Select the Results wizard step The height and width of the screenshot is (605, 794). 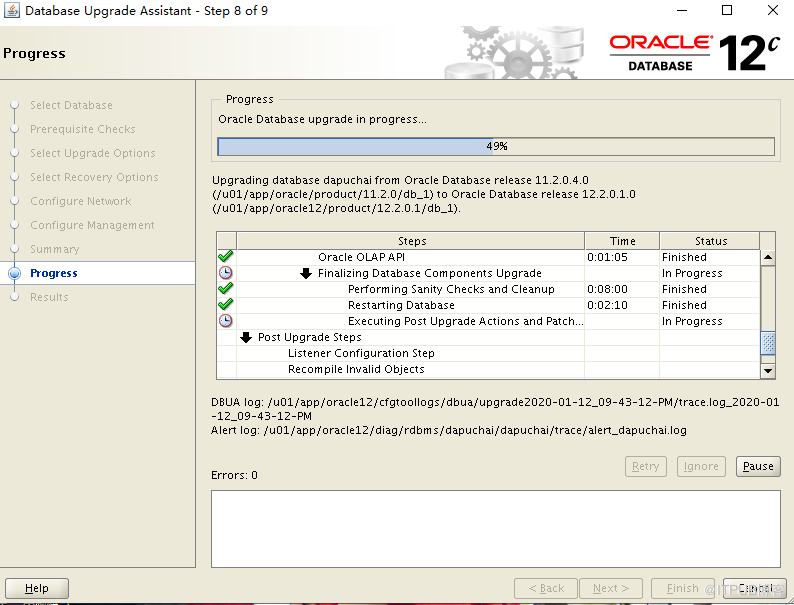point(49,297)
